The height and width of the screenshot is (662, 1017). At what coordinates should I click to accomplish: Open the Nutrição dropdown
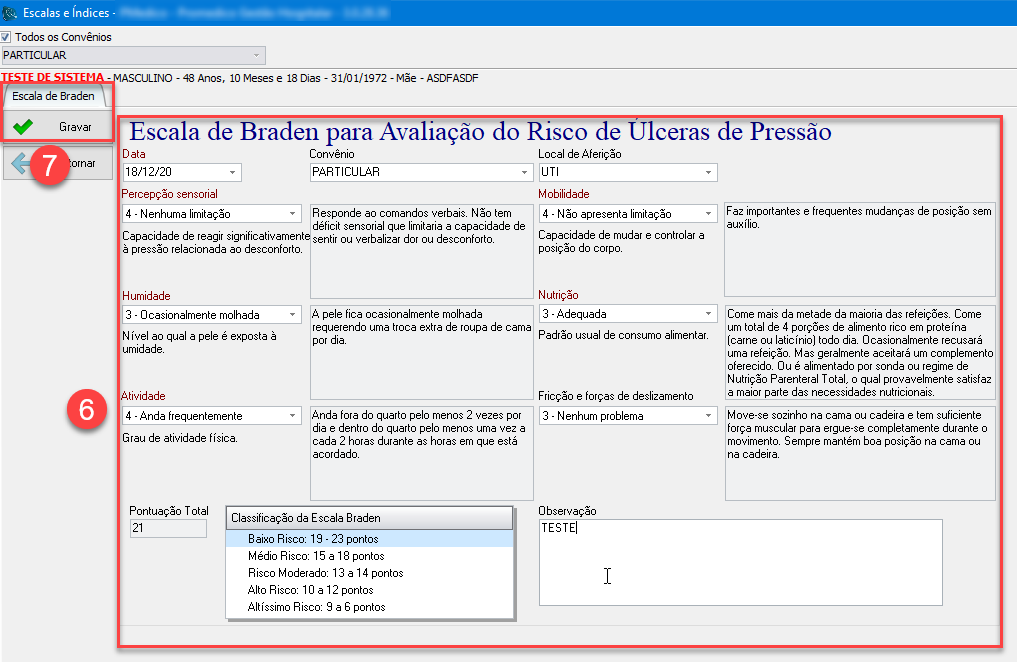708,315
